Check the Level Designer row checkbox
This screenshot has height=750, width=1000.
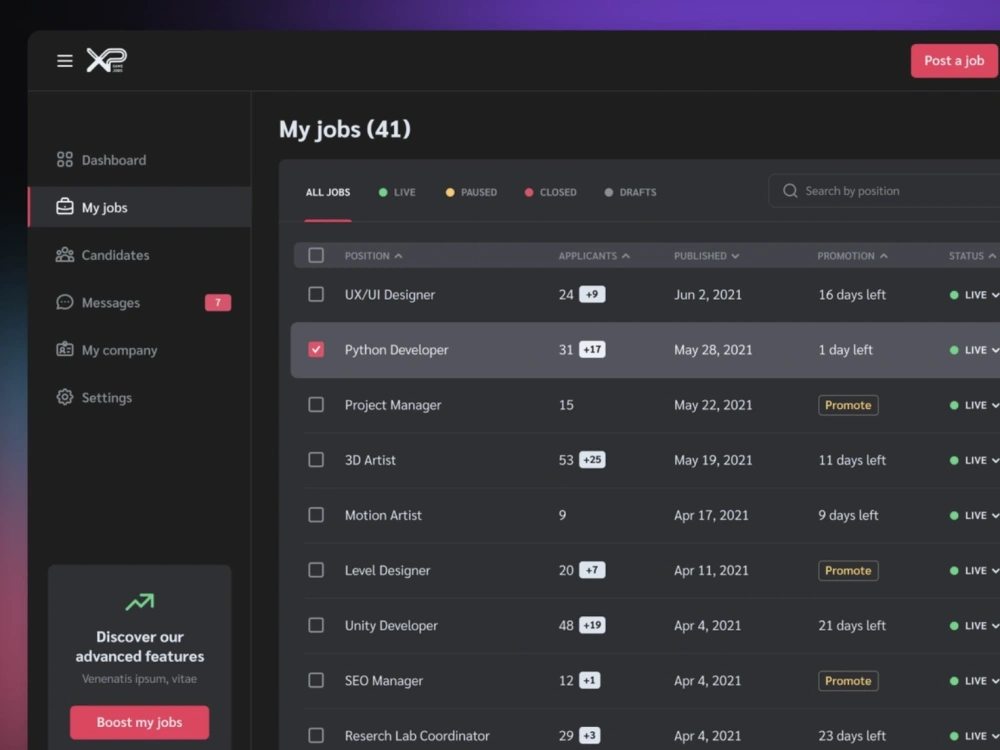click(316, 570)
